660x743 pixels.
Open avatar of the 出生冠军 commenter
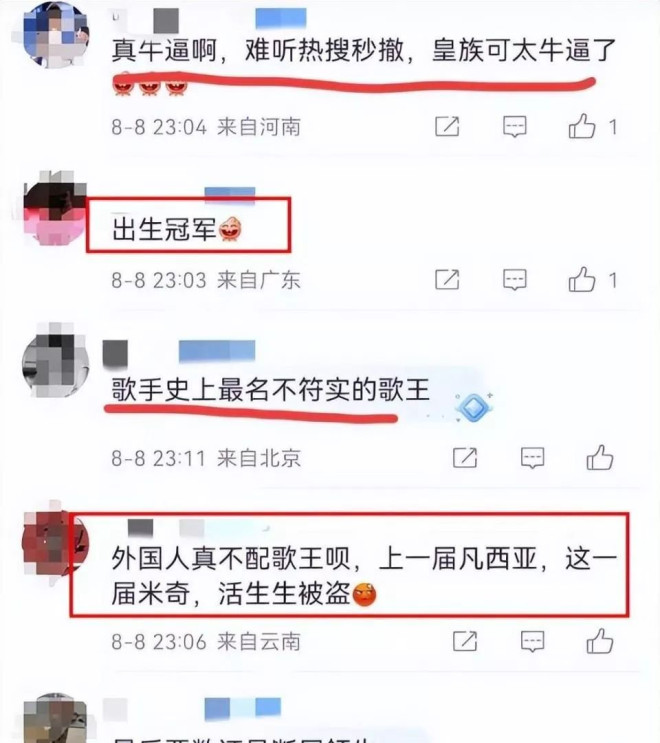(x=55, y=207)
